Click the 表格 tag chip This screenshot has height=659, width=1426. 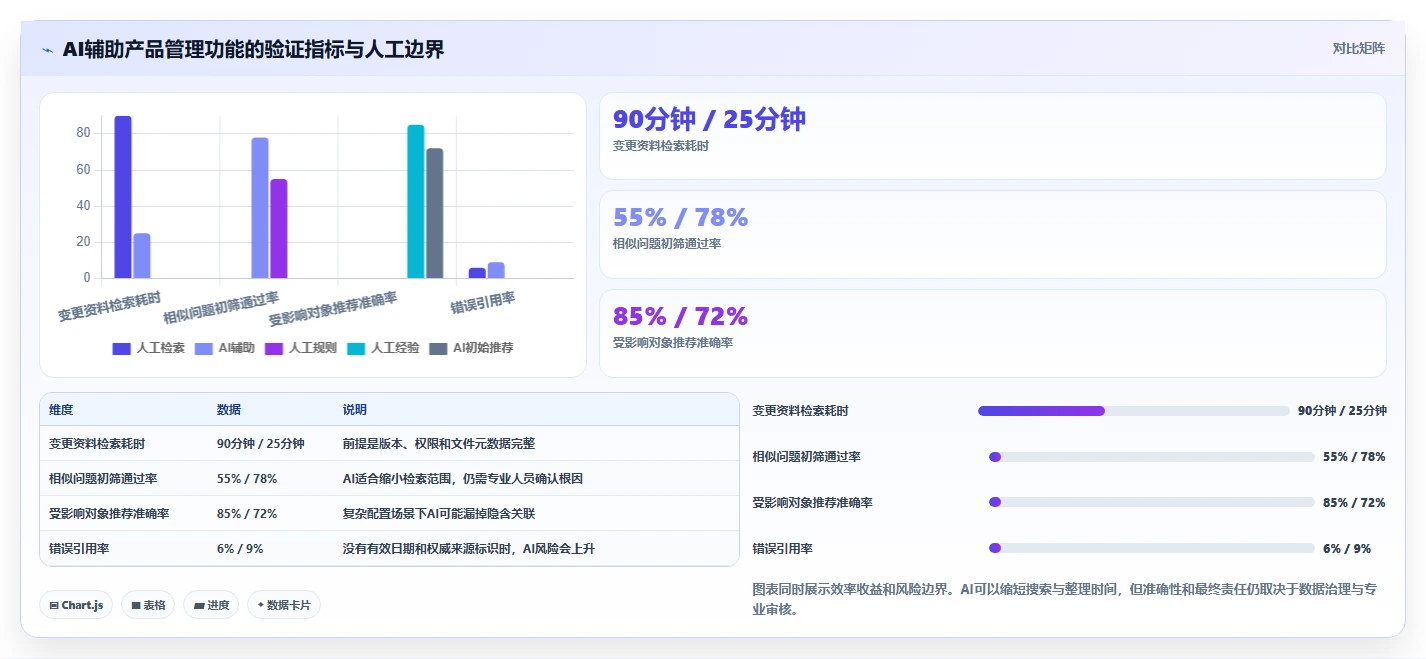click(x=148, y=605)
